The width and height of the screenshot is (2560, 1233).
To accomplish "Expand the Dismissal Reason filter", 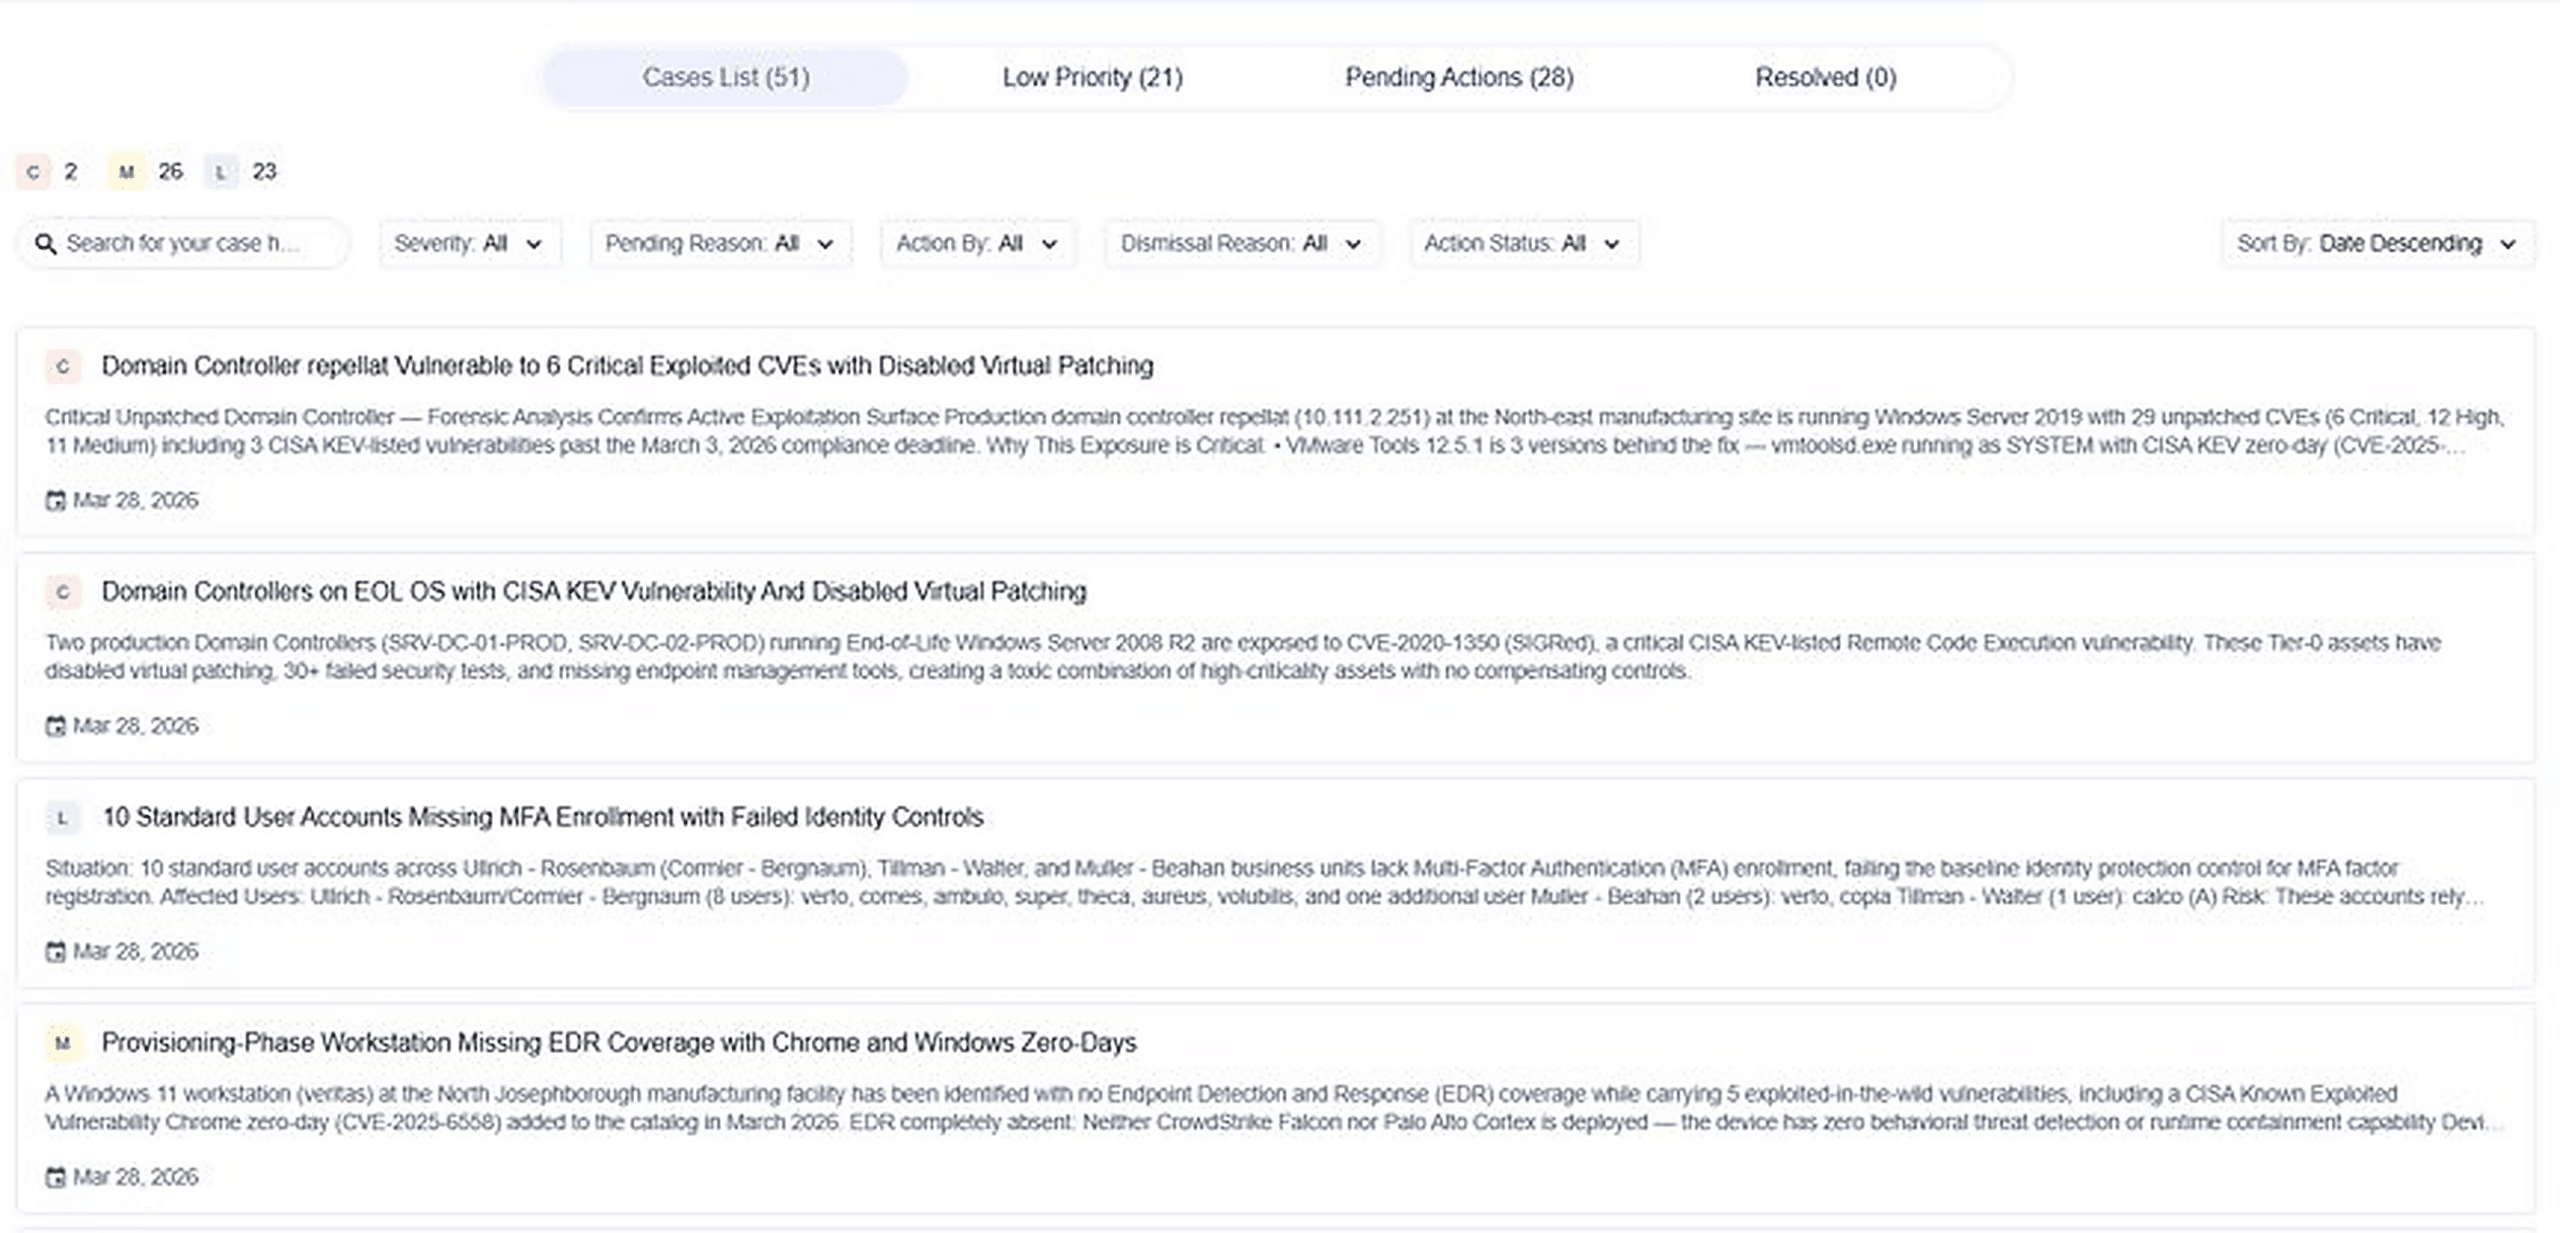I will 1241,244.
